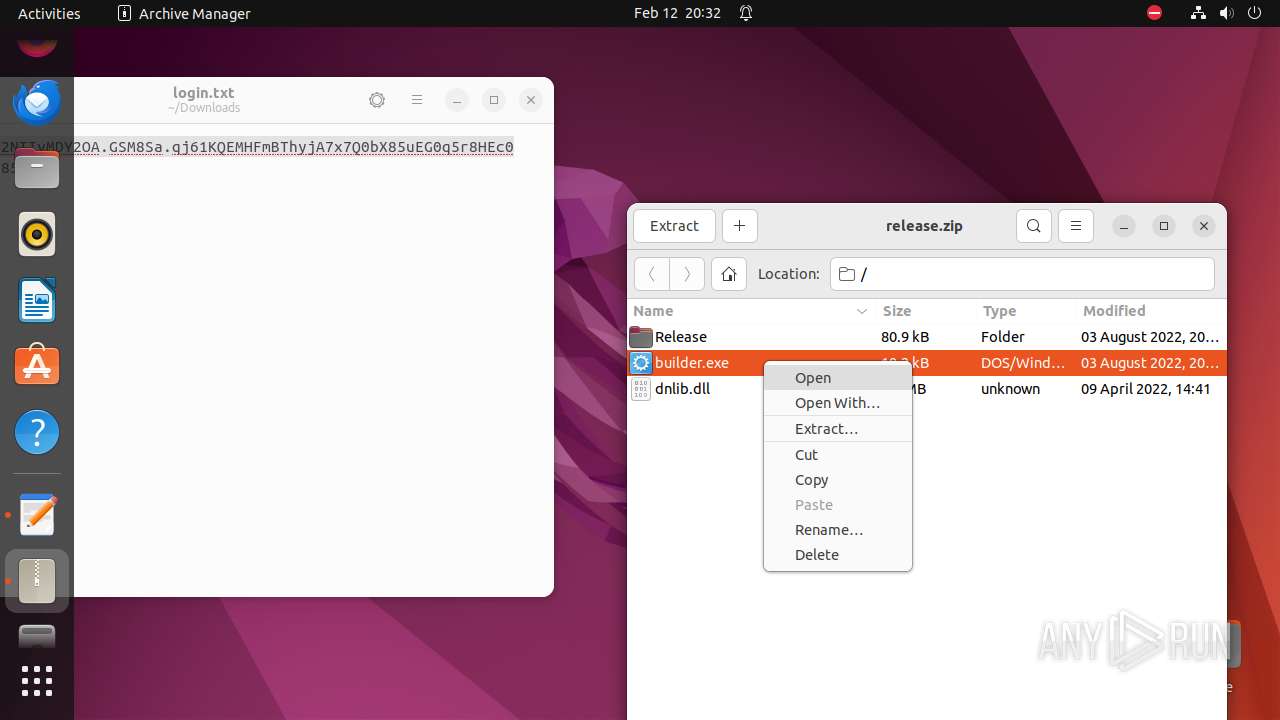This screenshot has width=1280, height=720.
Task: Sort archive list by Size column
Action: pos(926,311)
